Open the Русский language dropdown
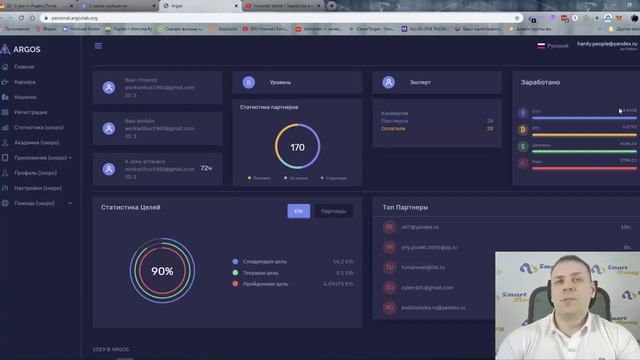The width and height of the screenshot is (640, 360). (x=553, y=46)
